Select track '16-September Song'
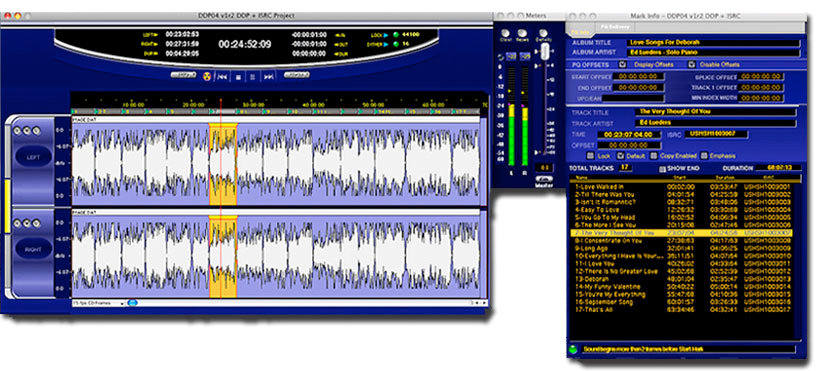The height and width of the screenshot is (371, 834). (681, 302)
